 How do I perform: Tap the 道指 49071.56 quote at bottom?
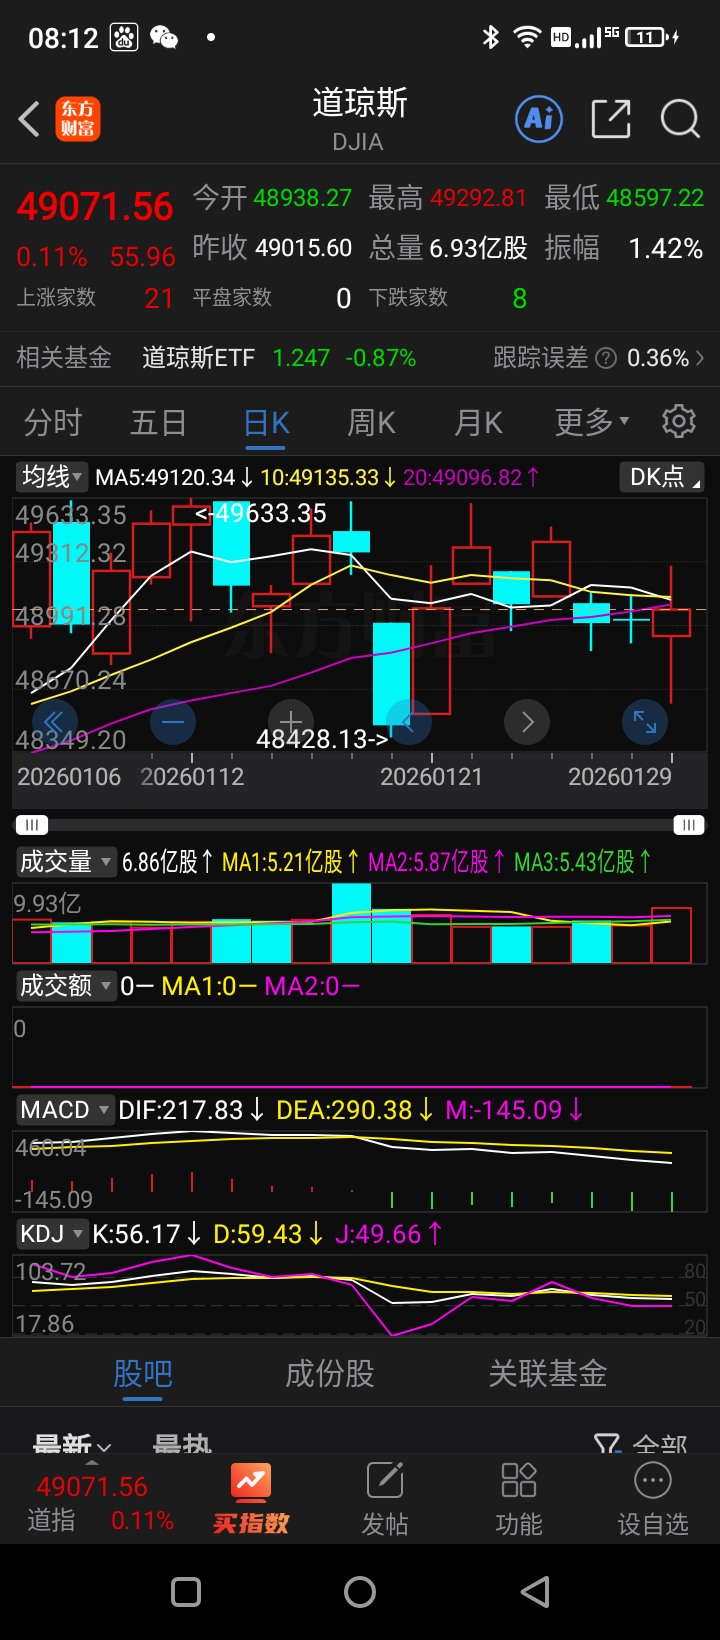[100, 1503]
